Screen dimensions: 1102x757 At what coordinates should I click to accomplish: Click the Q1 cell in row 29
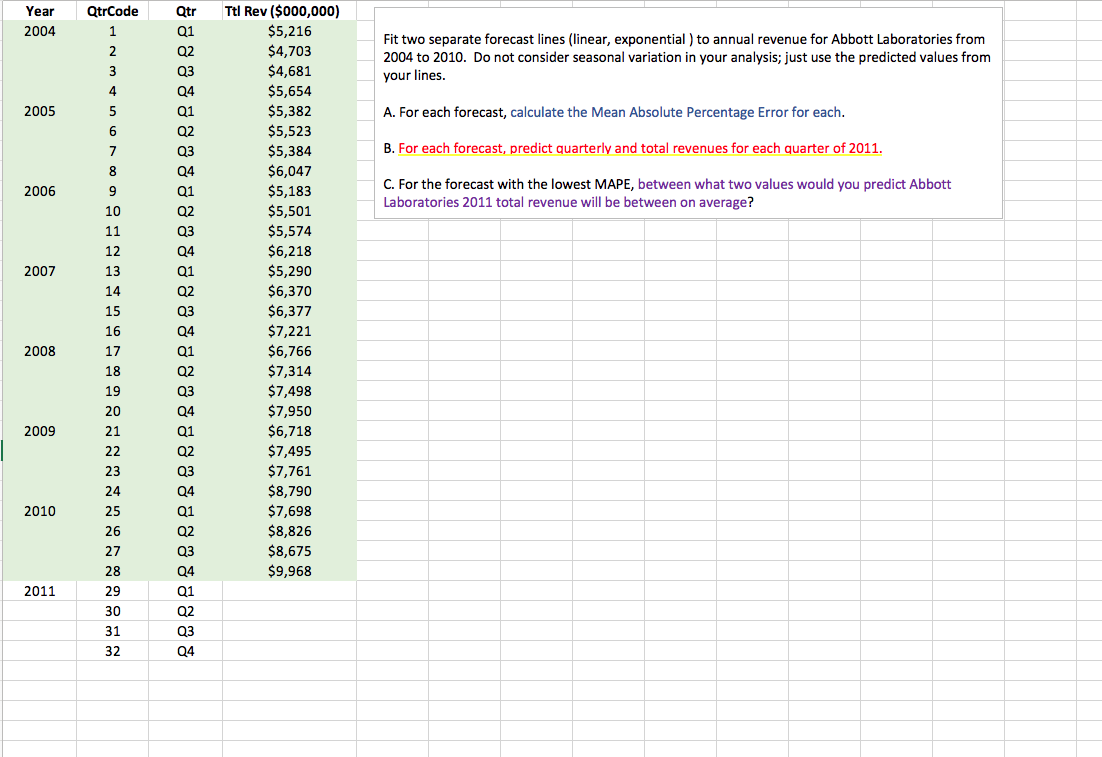pyautogui.click(x=186, y=591)
